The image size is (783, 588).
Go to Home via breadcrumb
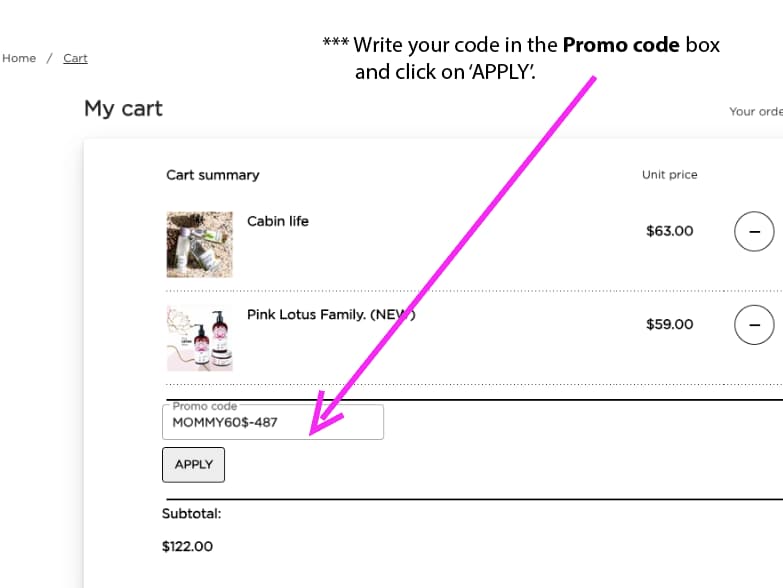(19, 58)
